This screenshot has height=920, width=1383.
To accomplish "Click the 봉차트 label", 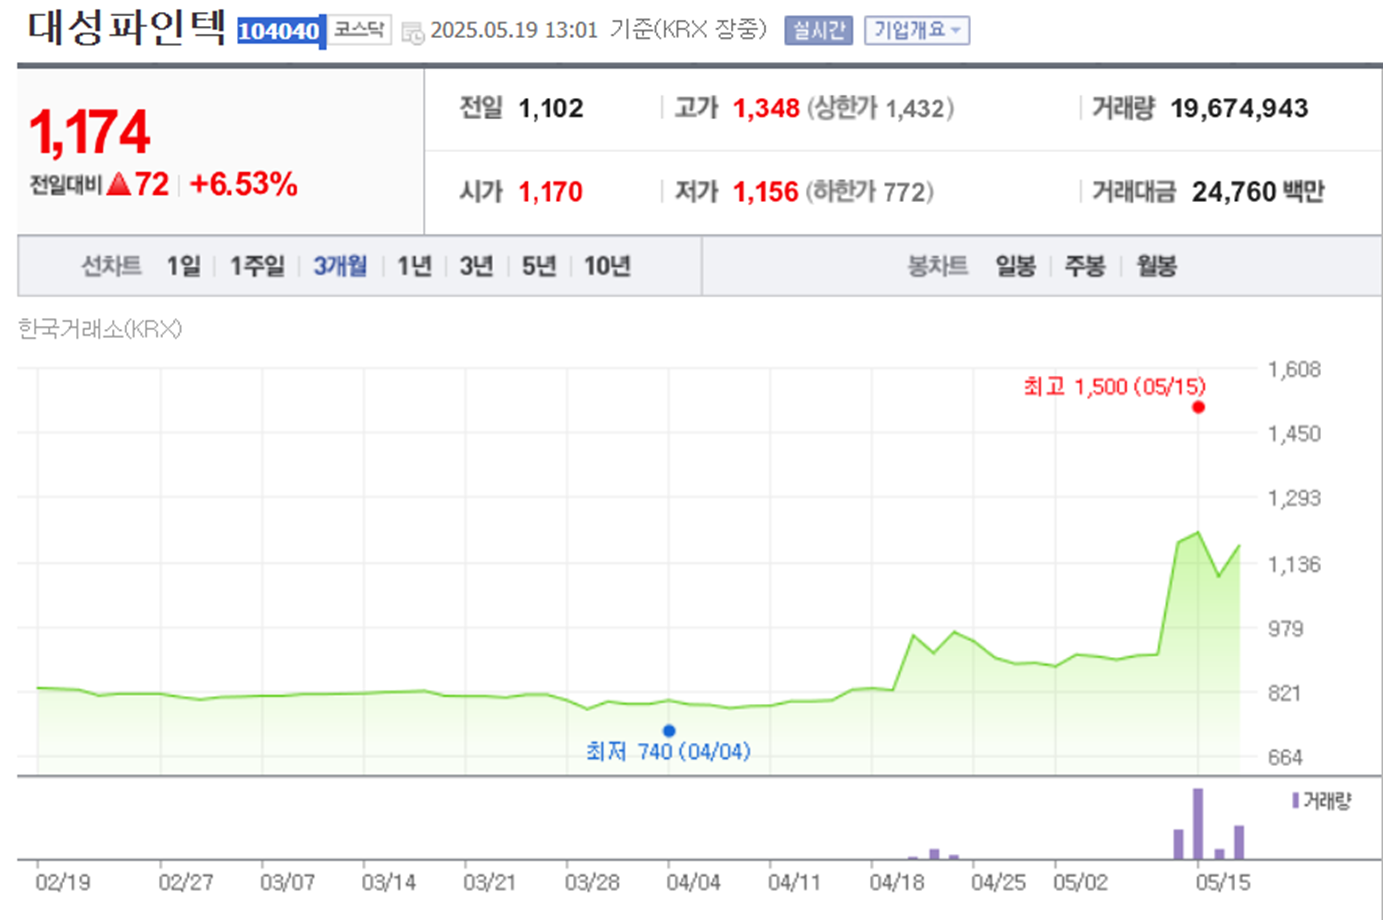I will point(937,266).
